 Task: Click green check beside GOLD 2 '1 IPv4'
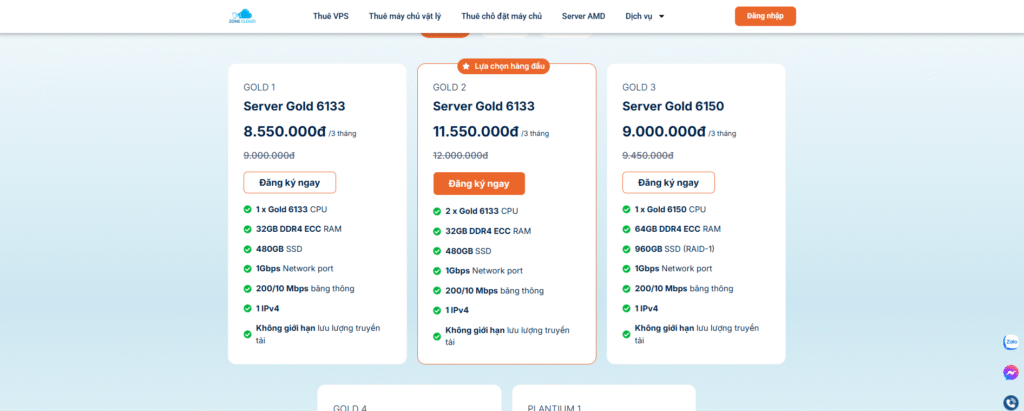tap(437, 310)
